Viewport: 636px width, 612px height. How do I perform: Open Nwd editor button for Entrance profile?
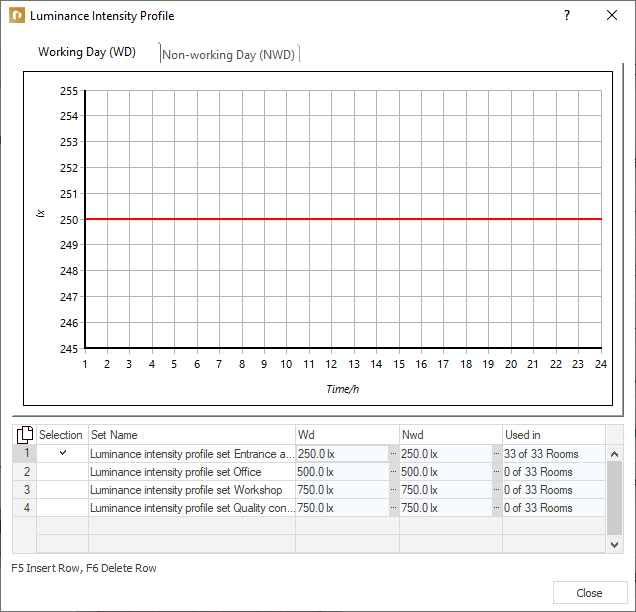click(497, 453)
